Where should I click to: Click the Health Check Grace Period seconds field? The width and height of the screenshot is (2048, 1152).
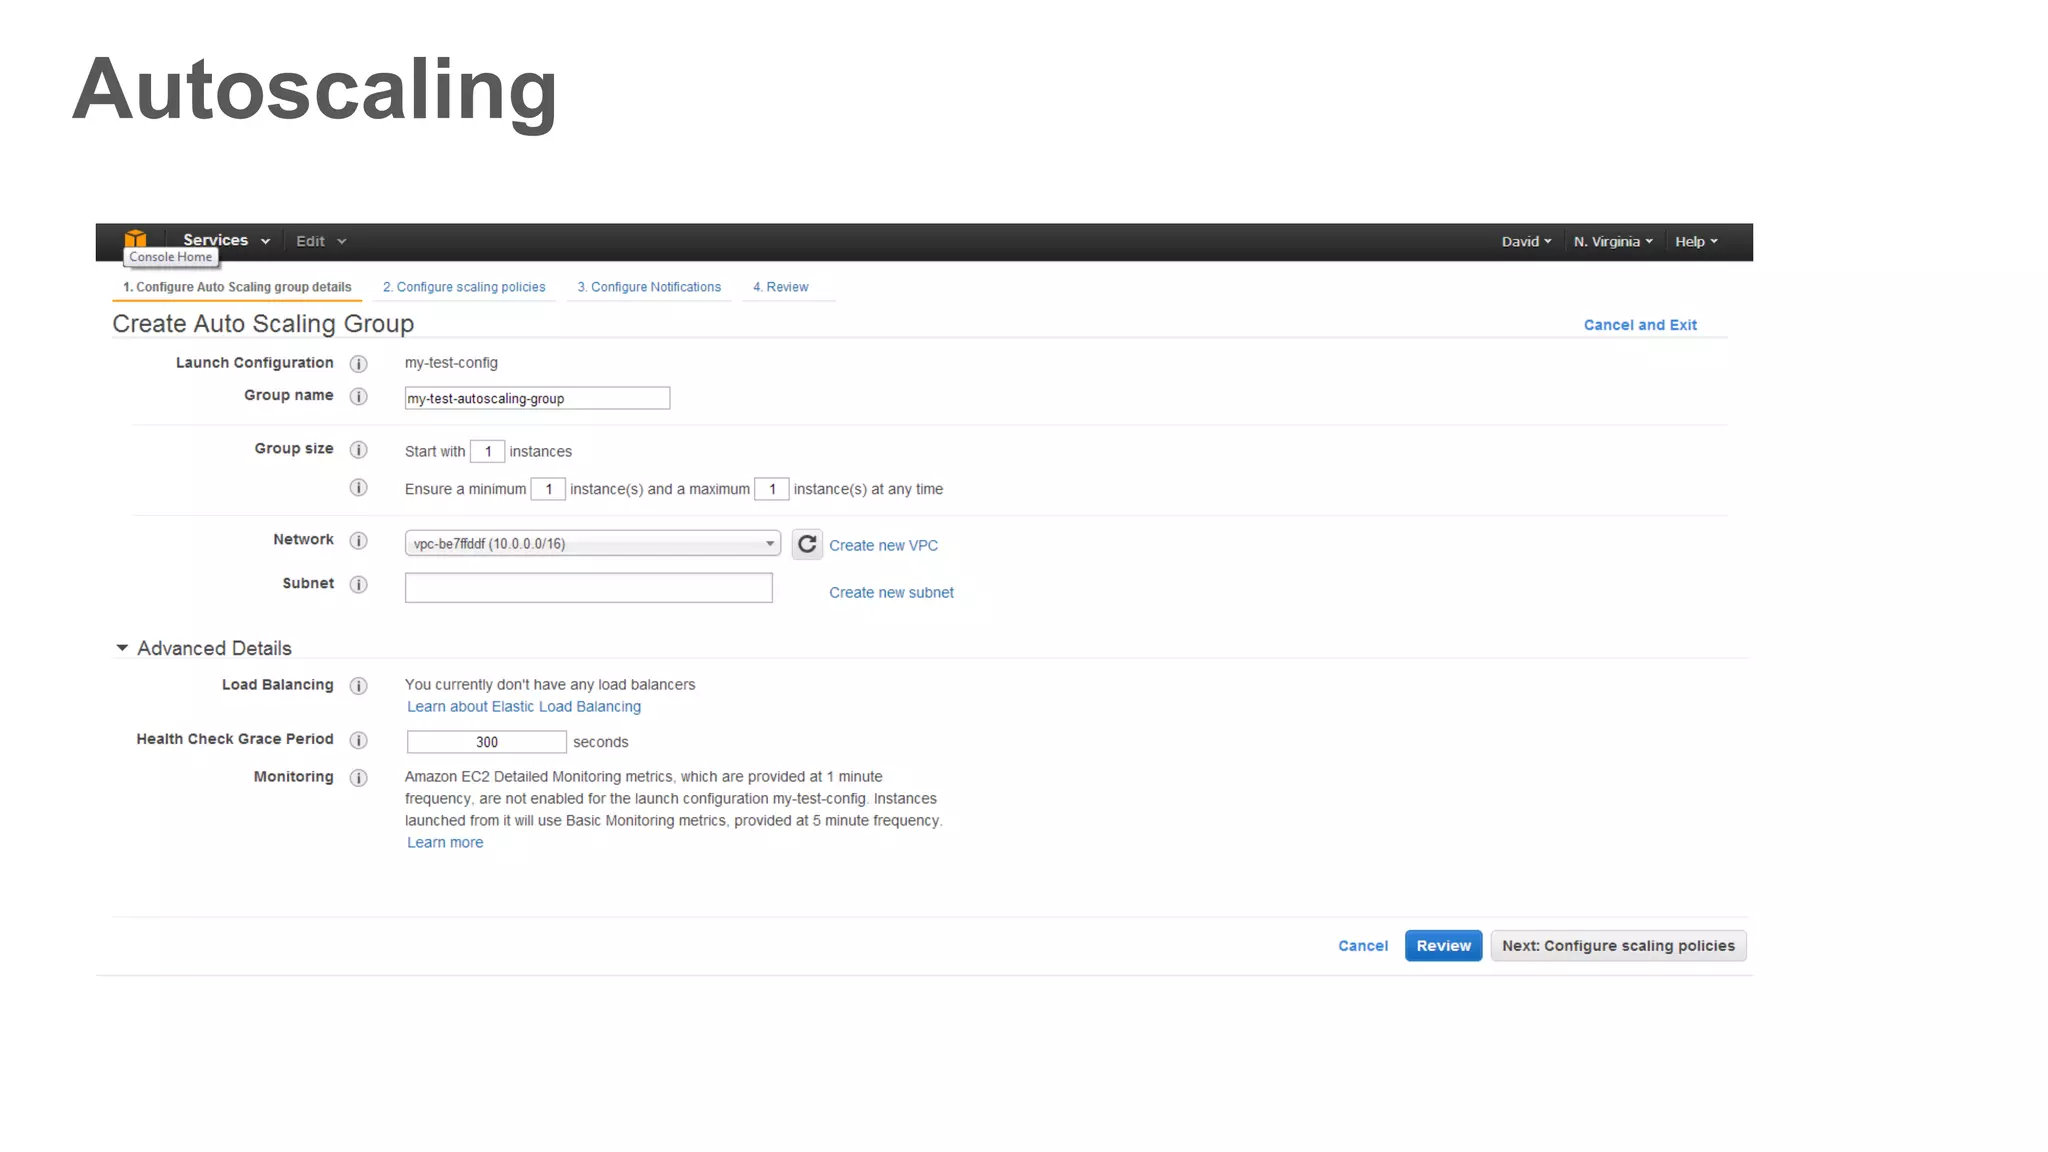pyautogui.click(x=486, y=742)
